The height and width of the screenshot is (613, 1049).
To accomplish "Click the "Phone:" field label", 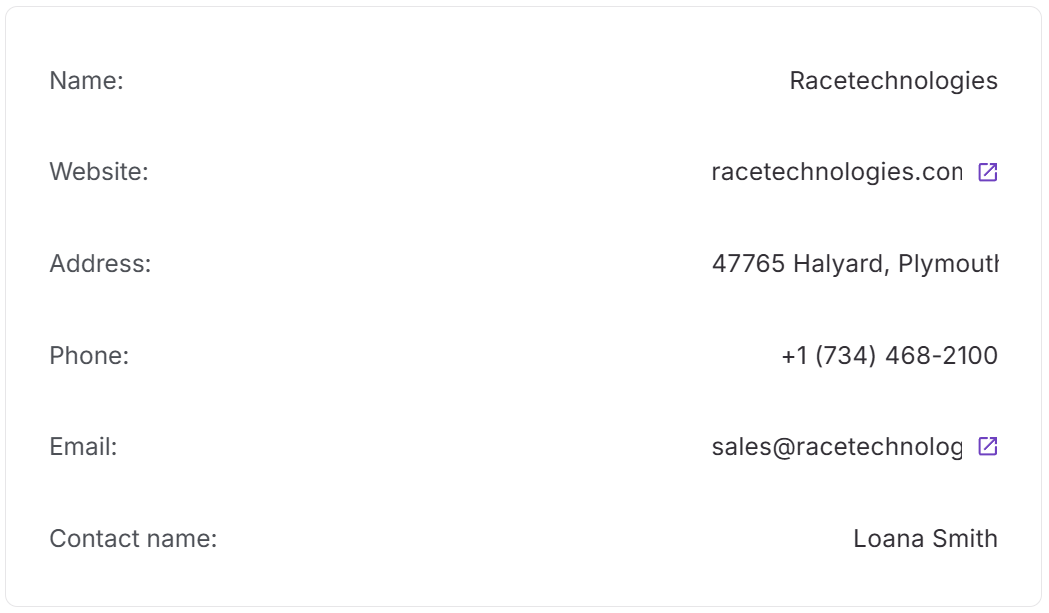I will 89,355.
